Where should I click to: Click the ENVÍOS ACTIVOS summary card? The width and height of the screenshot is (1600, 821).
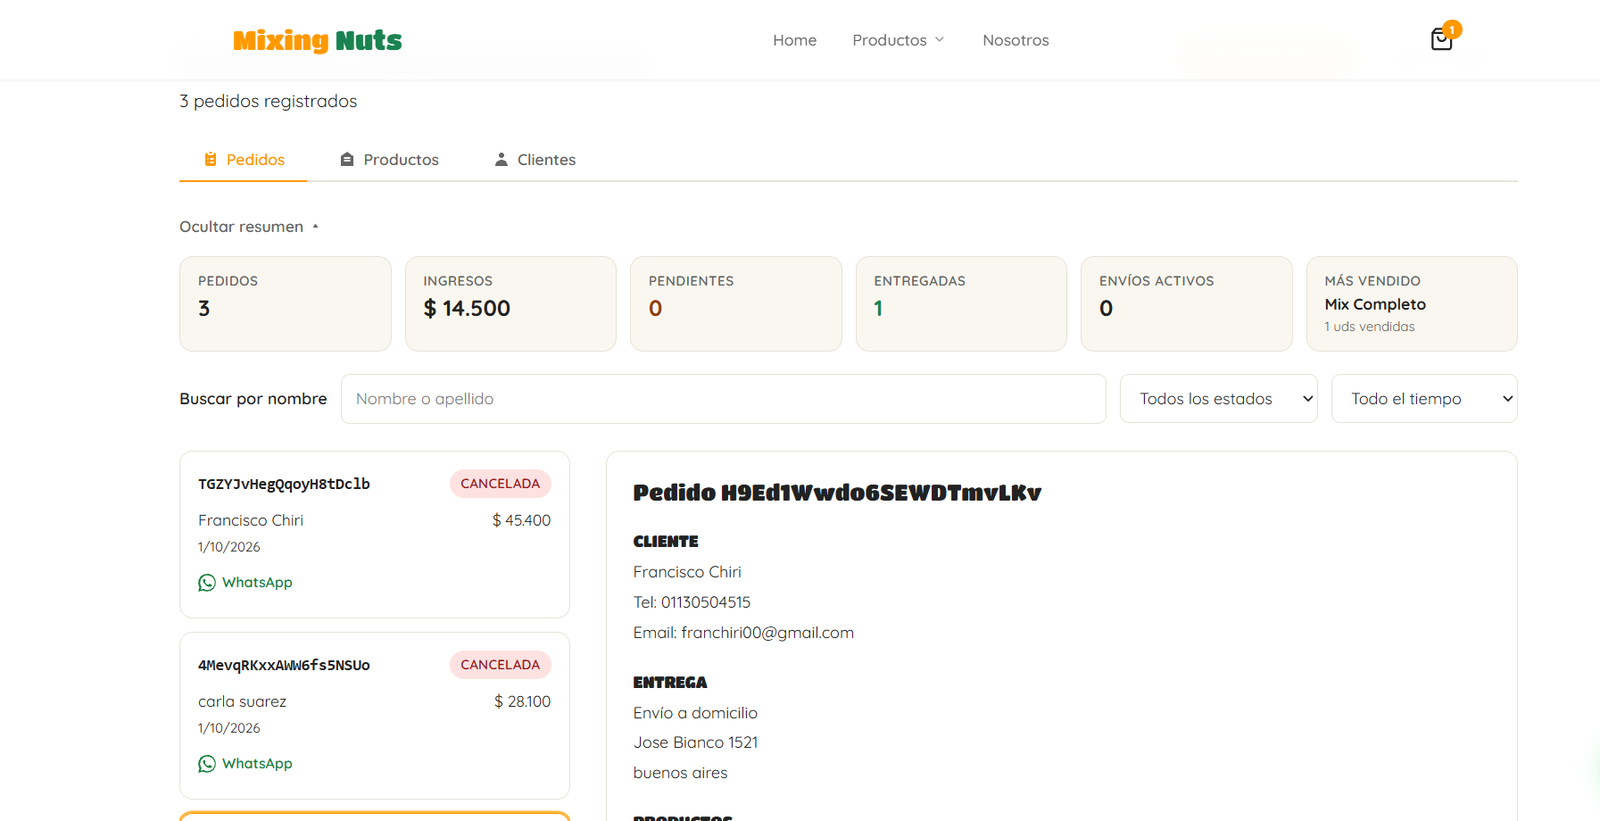tap(1186, 304)
